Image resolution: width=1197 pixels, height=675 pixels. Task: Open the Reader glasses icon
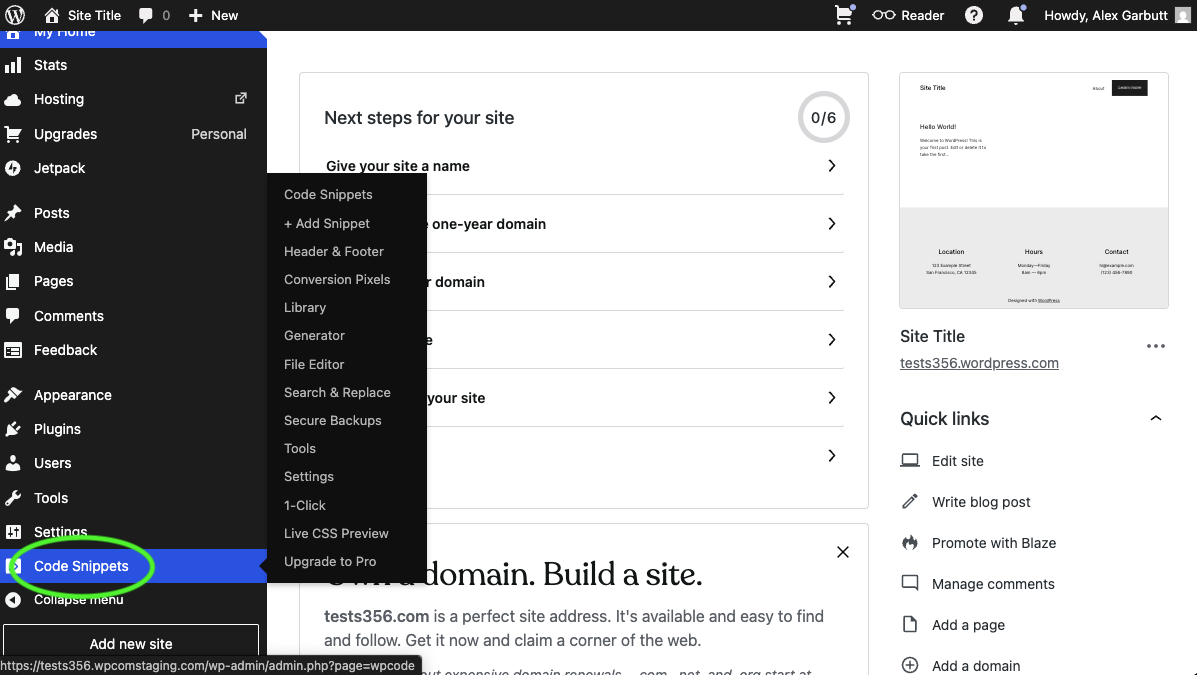[x=884, y=15]
